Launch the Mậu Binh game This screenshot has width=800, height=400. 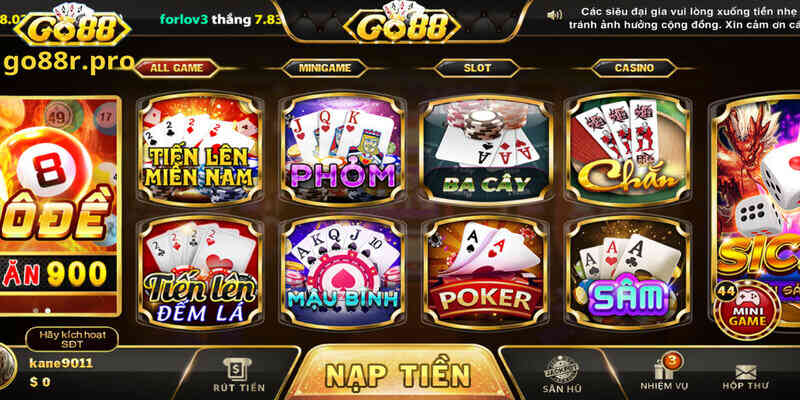pos(342,272)
